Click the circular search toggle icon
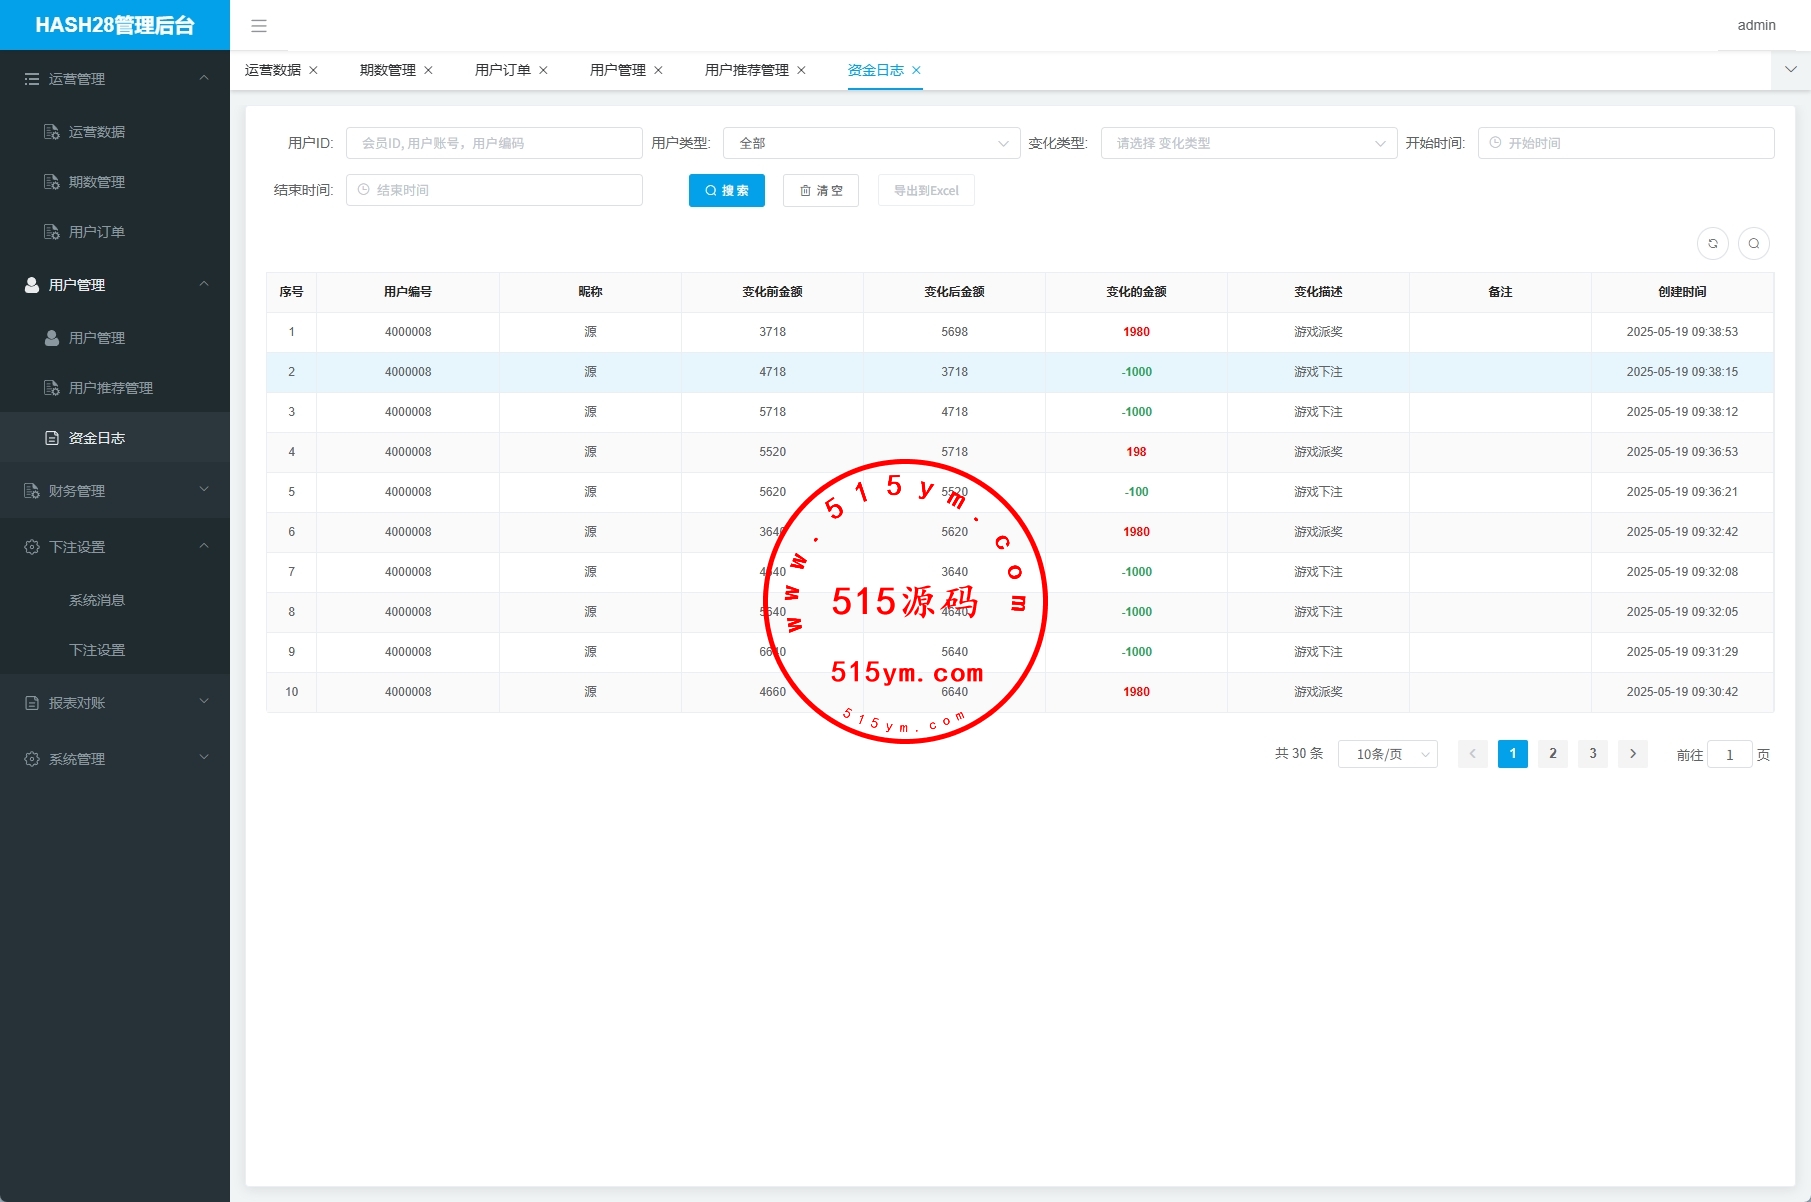The height and width of the screenshot is (1202, 1811). click(x=1753, y=243)
